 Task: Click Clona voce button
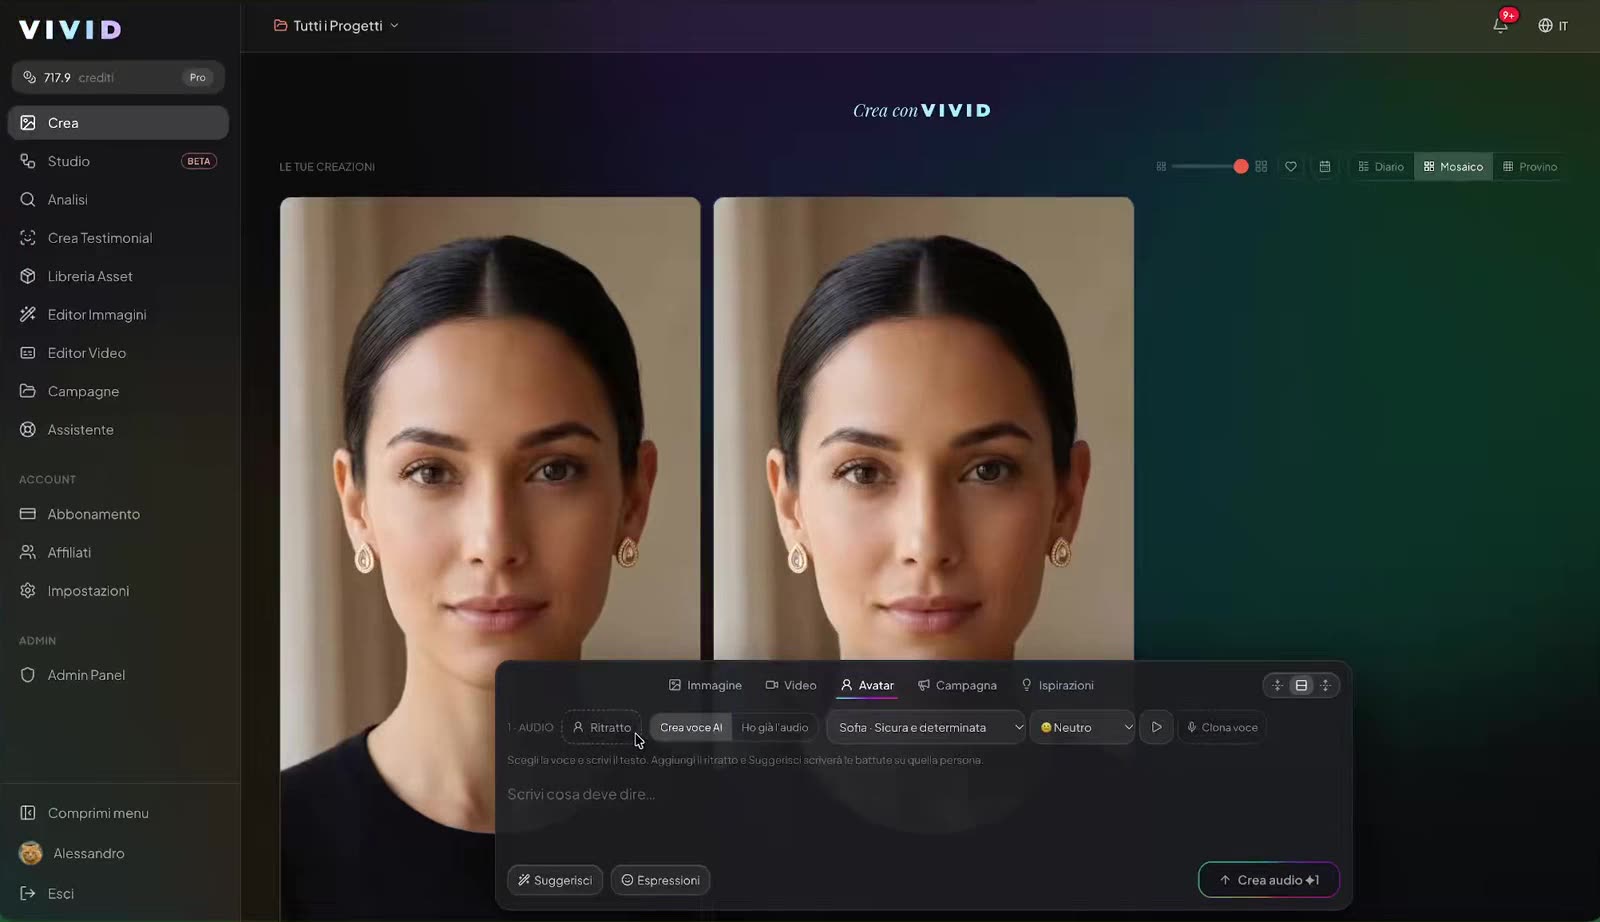point(1222,727)
